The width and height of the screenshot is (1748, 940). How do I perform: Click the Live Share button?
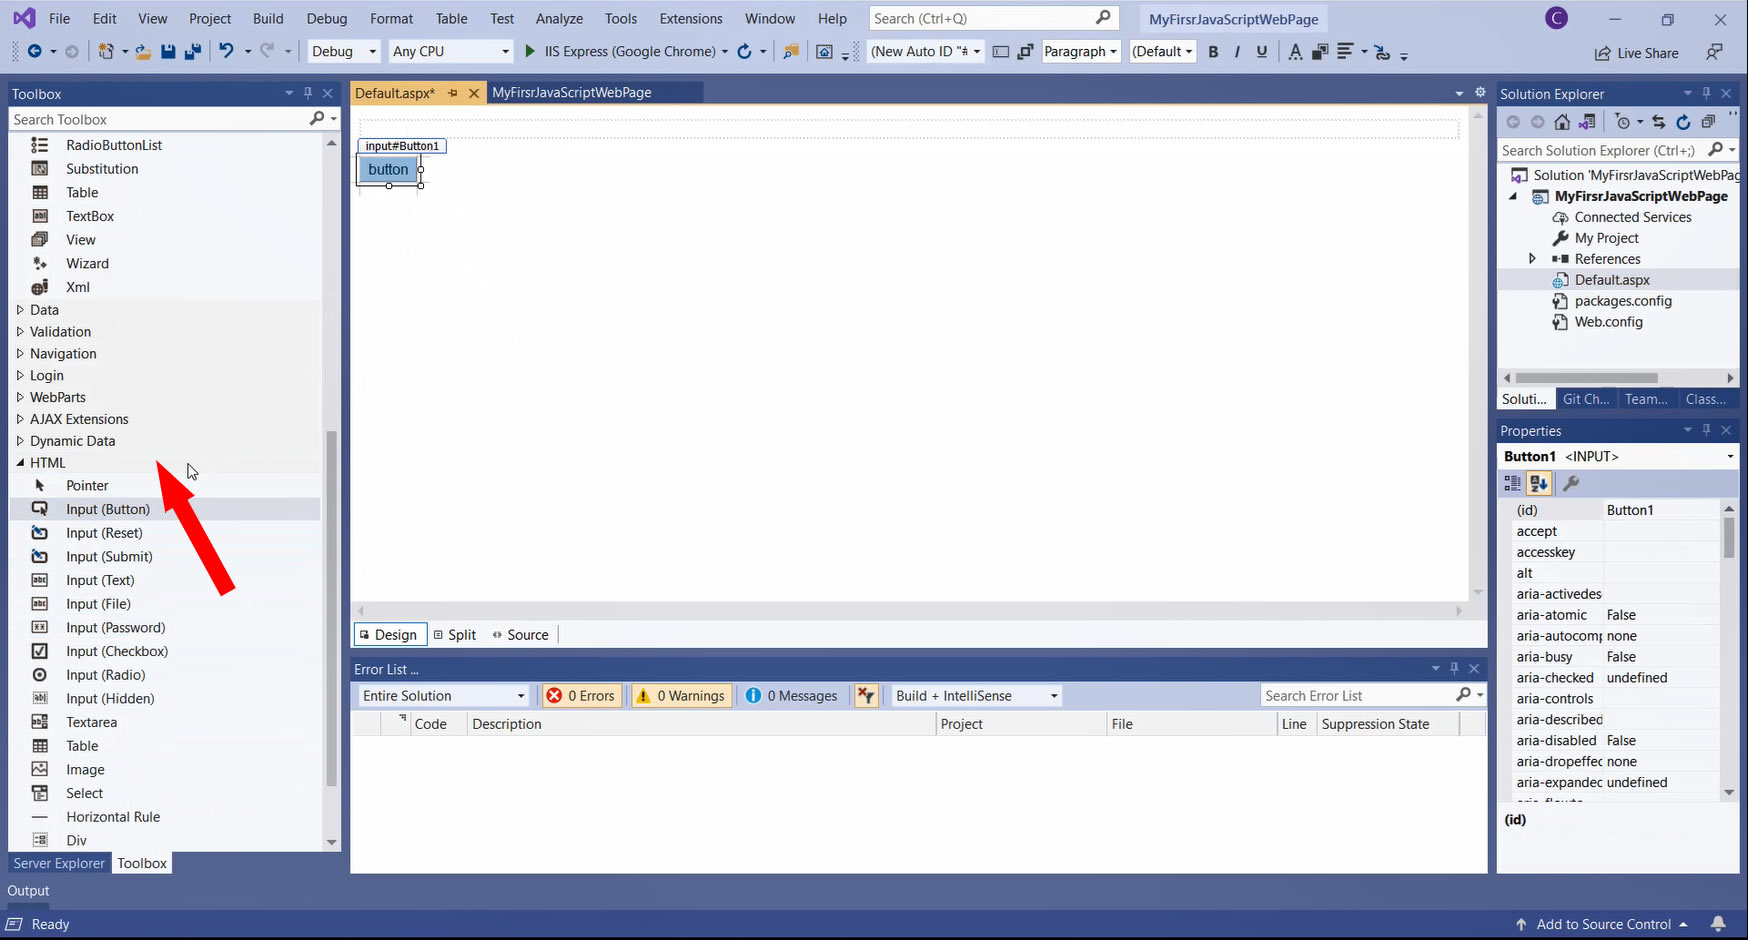pos(1636,53)
